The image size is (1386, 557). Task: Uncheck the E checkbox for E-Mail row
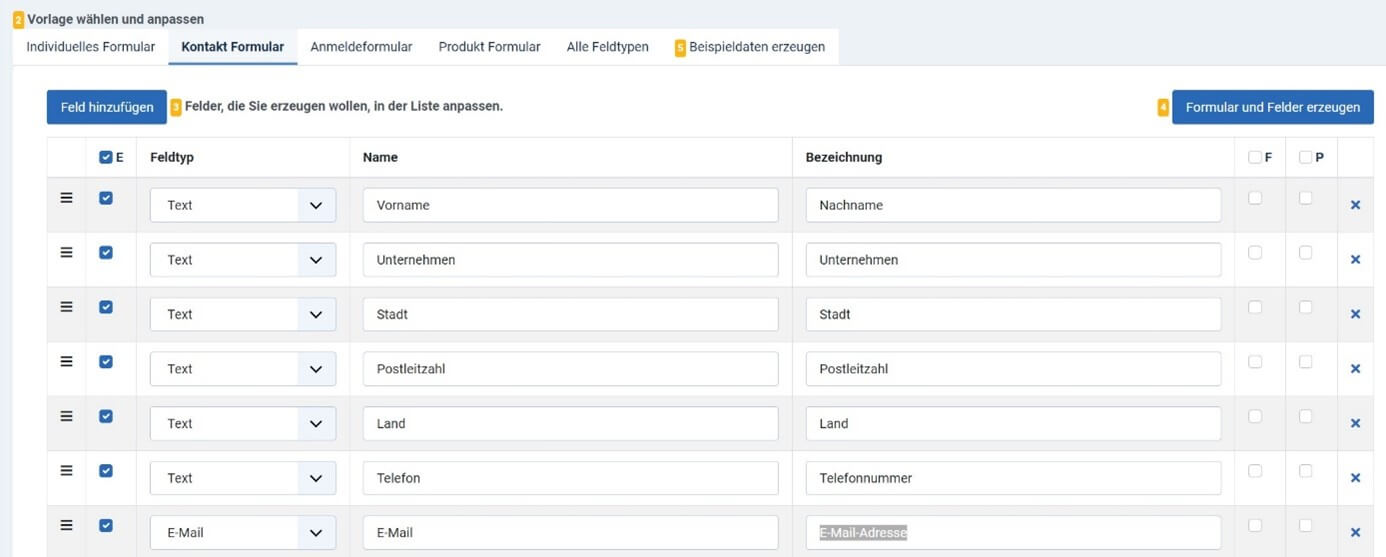(106, 525)
